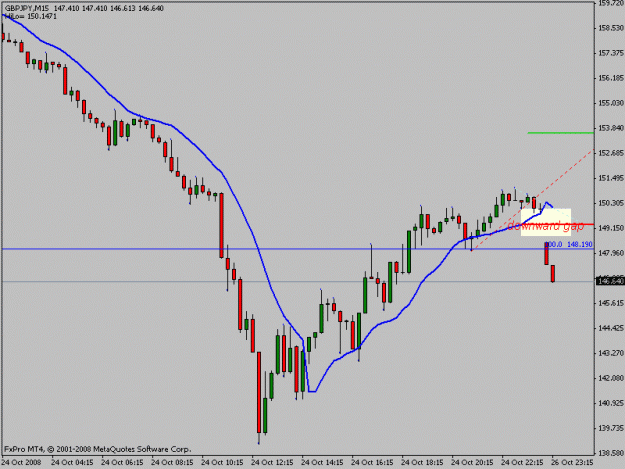The width and height of the screenshot is (625, 469).
Task: Click the red 'downward gap' text label
Action: click(x=545, y=226)
